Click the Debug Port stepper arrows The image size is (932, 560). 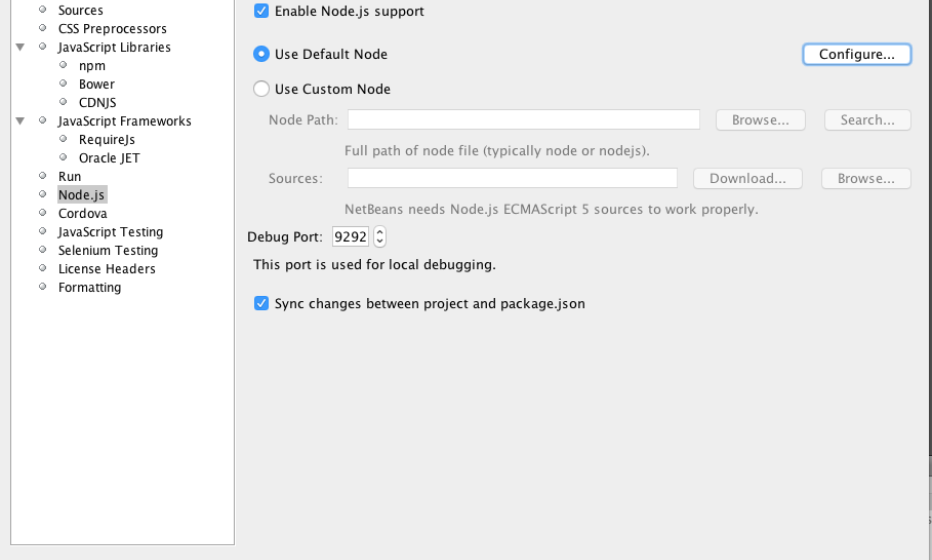click(x=379, y=237)
